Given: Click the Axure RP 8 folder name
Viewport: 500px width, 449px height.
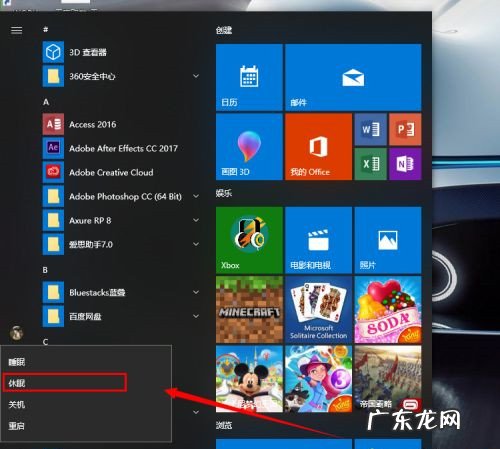Looking at the screenshot, I should [x=90, y=220].
